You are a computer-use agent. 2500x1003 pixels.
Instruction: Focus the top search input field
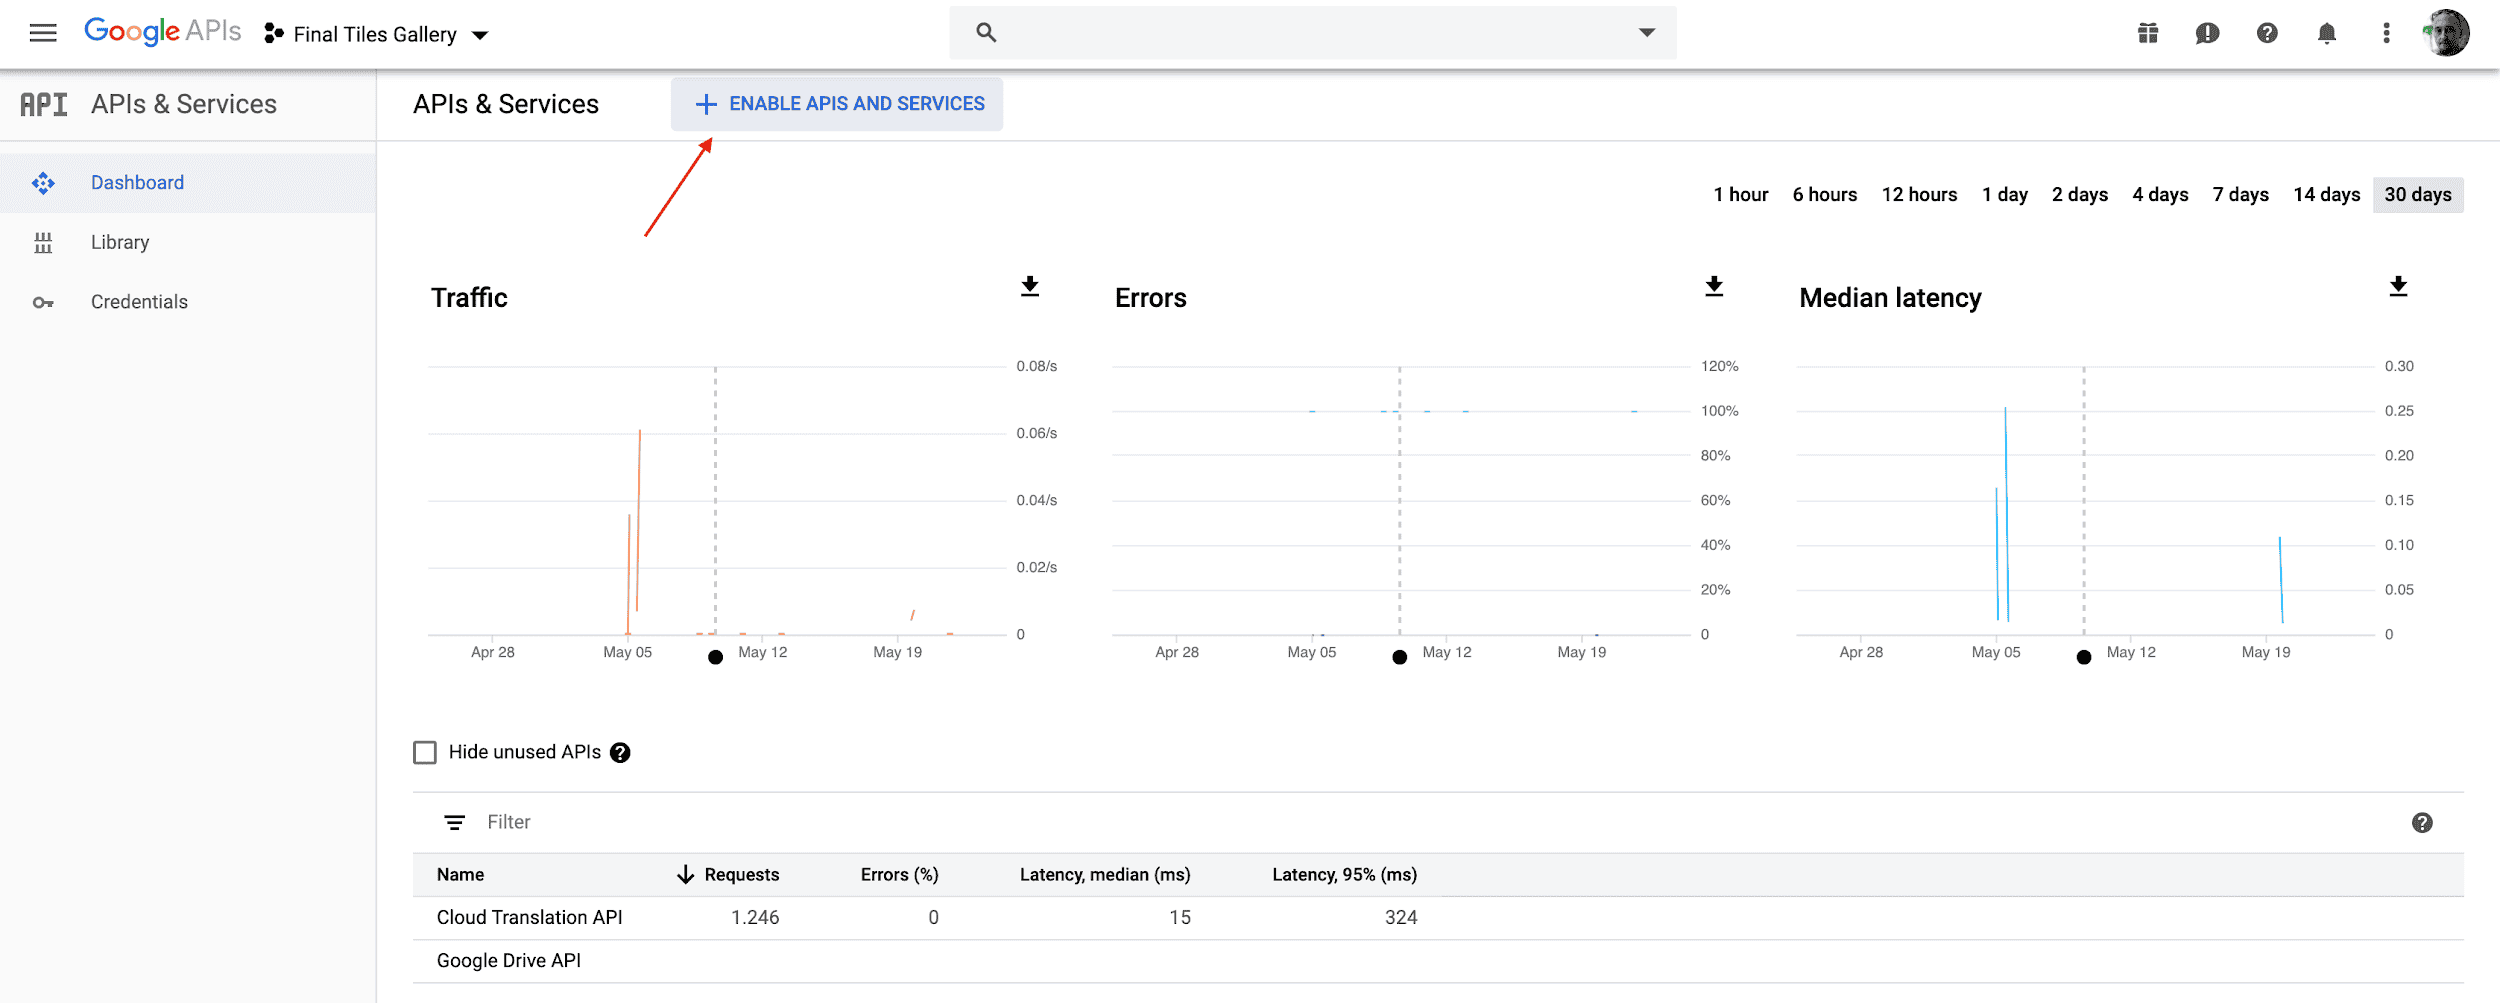pyautogui.click(x=1313, y=33)
